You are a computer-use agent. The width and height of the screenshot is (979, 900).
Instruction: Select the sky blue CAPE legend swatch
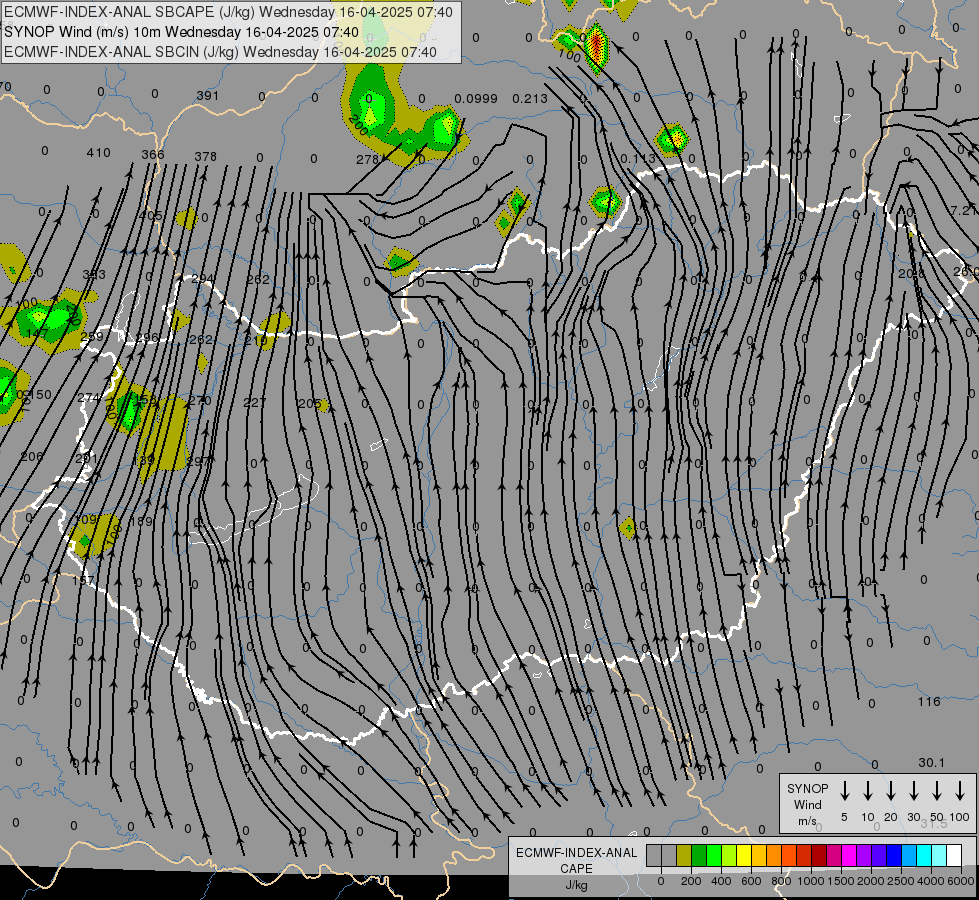coord(908,855)
